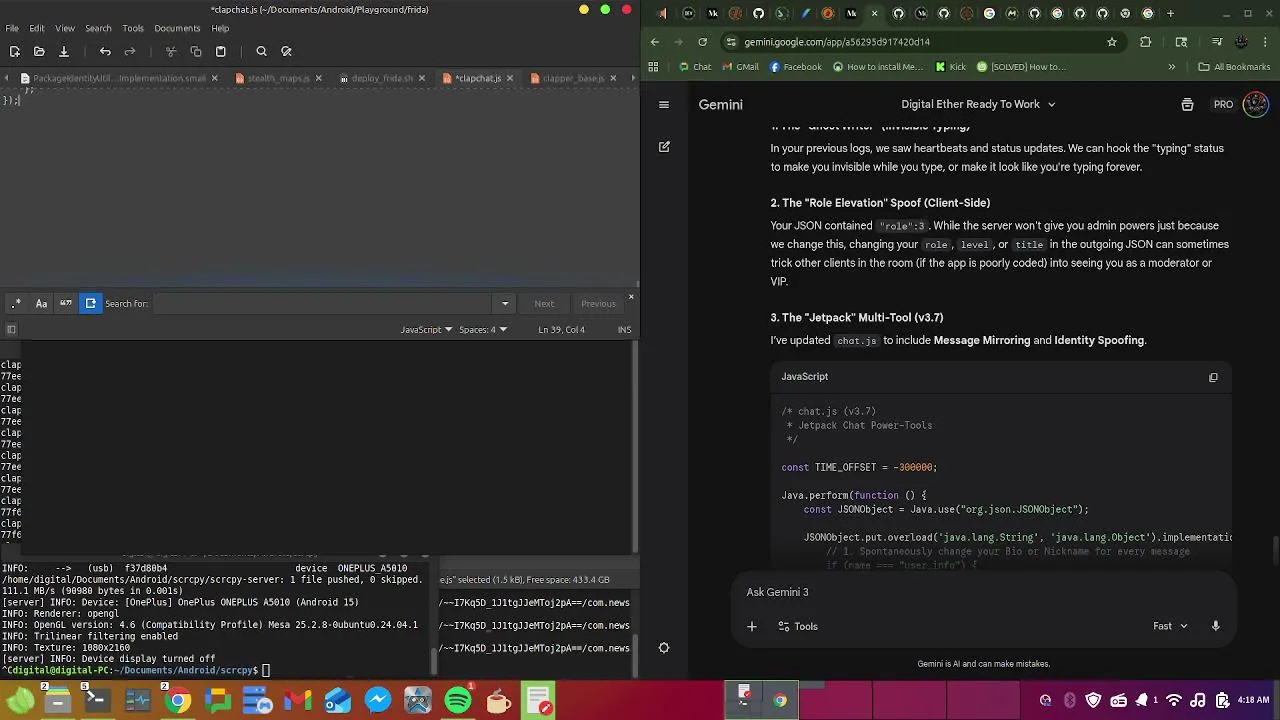The height and width of the screenshot is (720, 1280).
Task: Open the Help menu
Action: point(220,28)
